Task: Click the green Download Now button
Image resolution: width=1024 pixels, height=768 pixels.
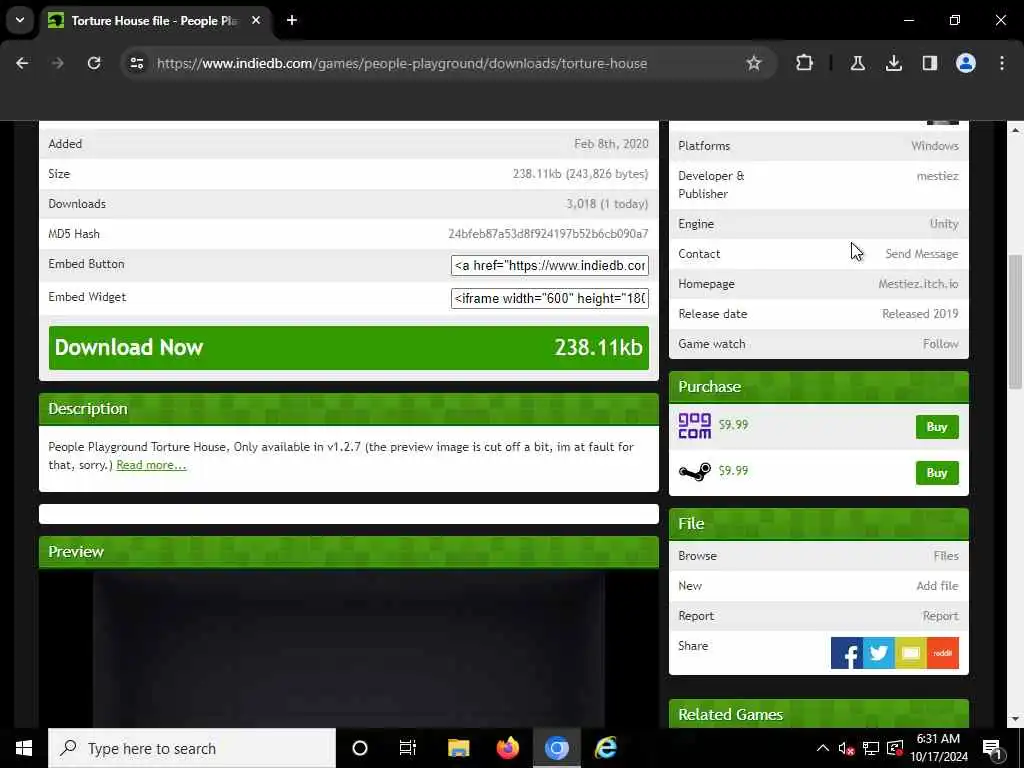Action: pos(349,347)
